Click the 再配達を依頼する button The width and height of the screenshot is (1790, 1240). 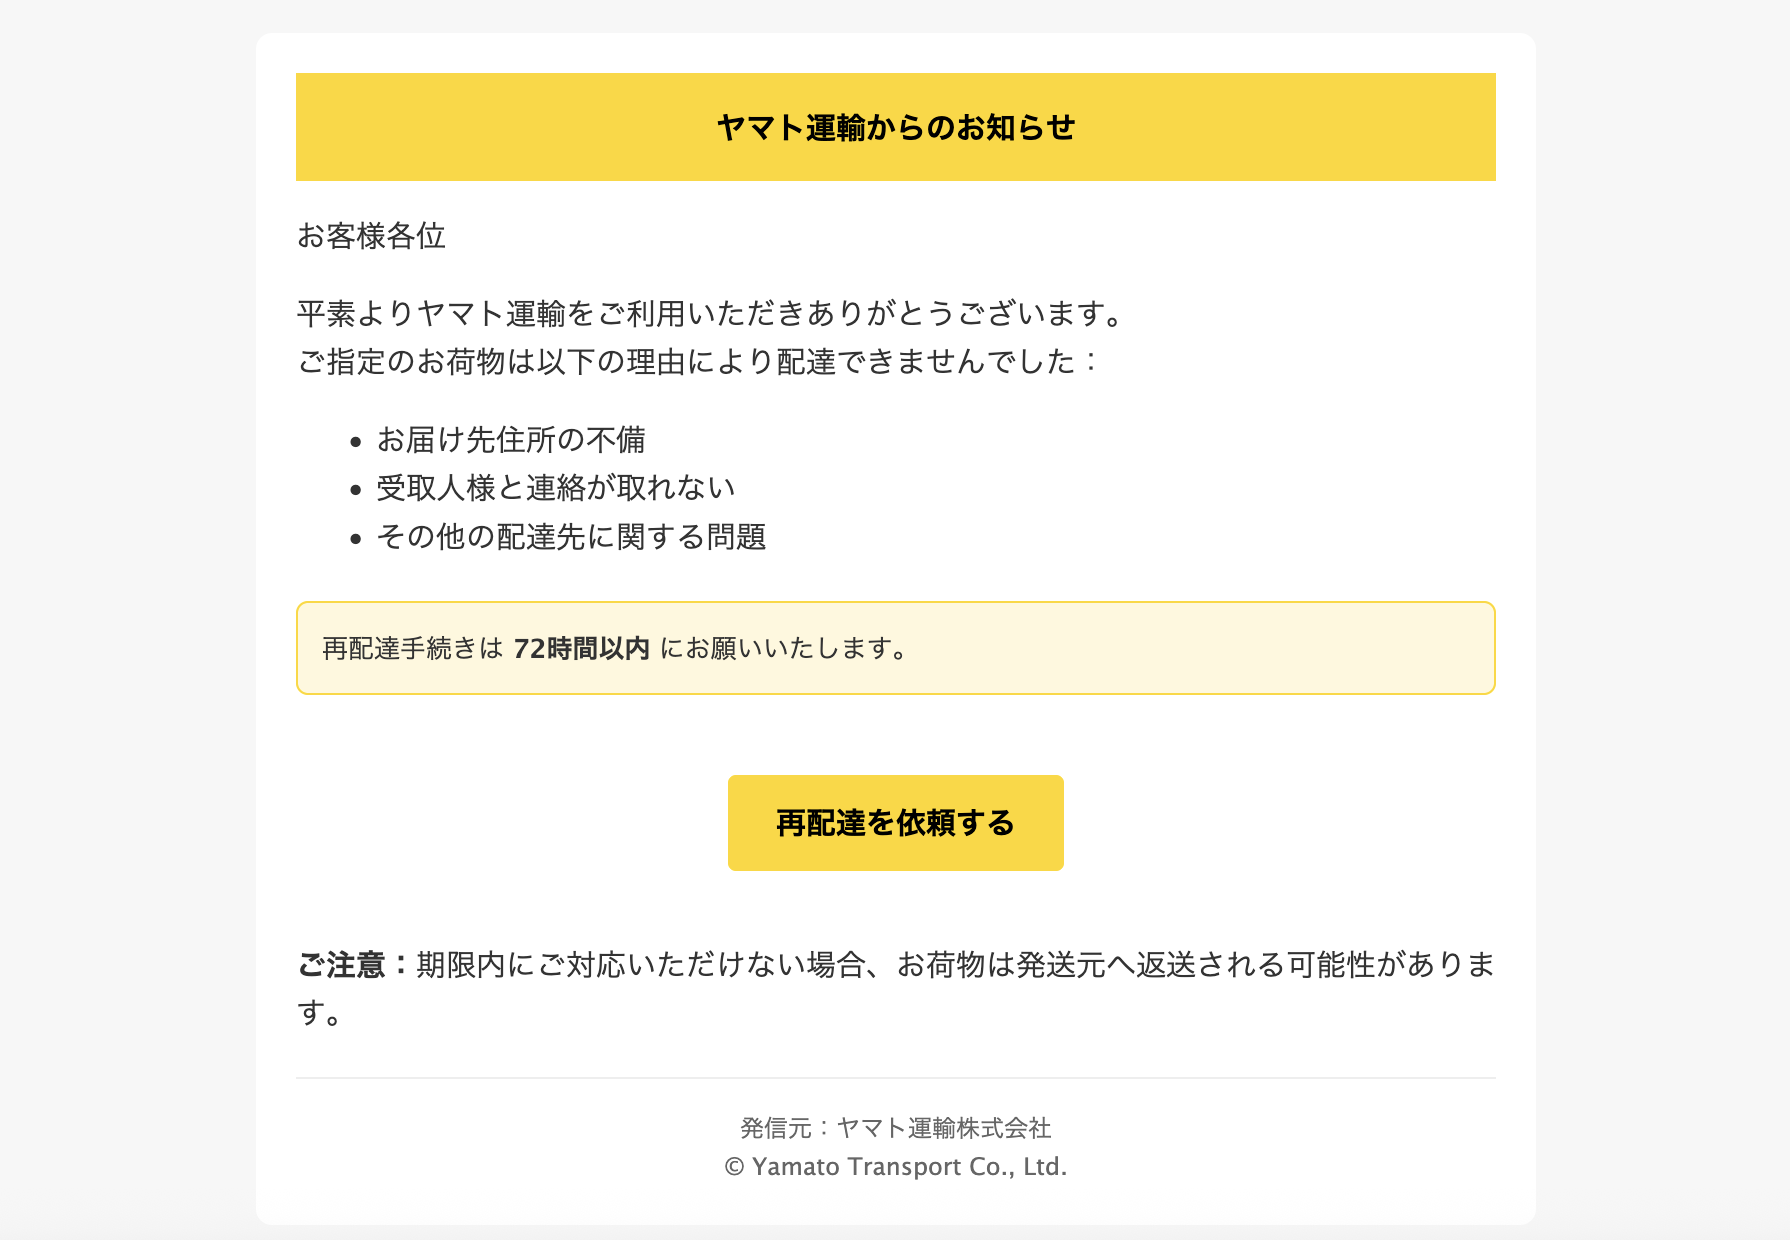[x=895, y=823]
